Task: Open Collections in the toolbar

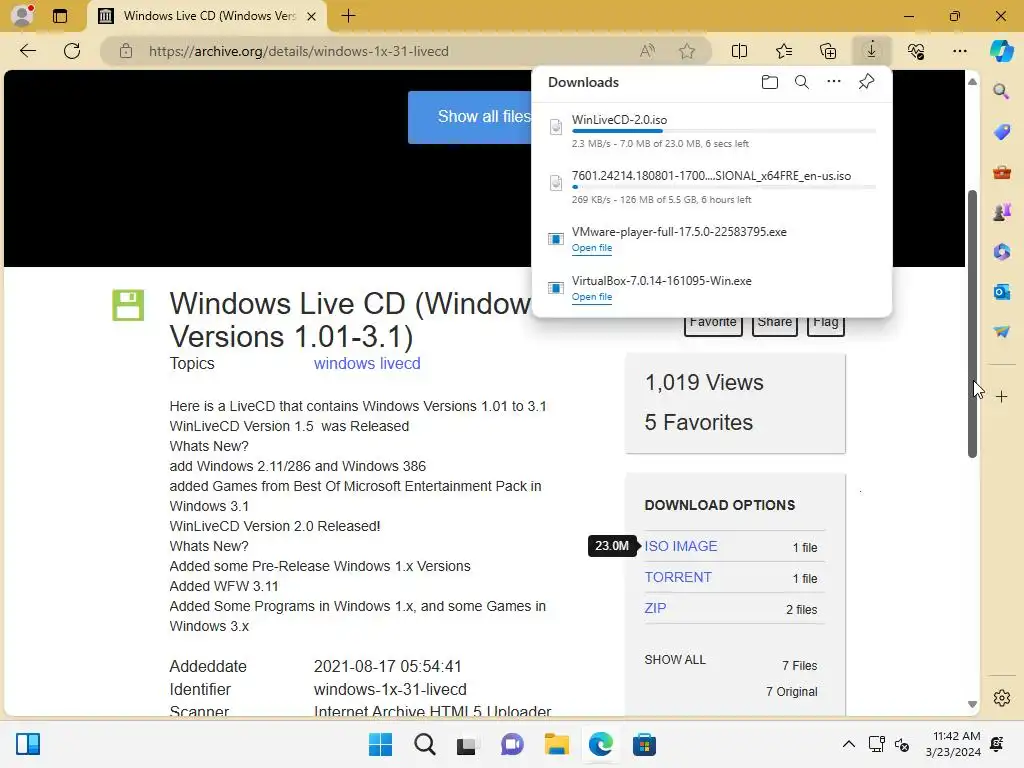Action: 828,51
